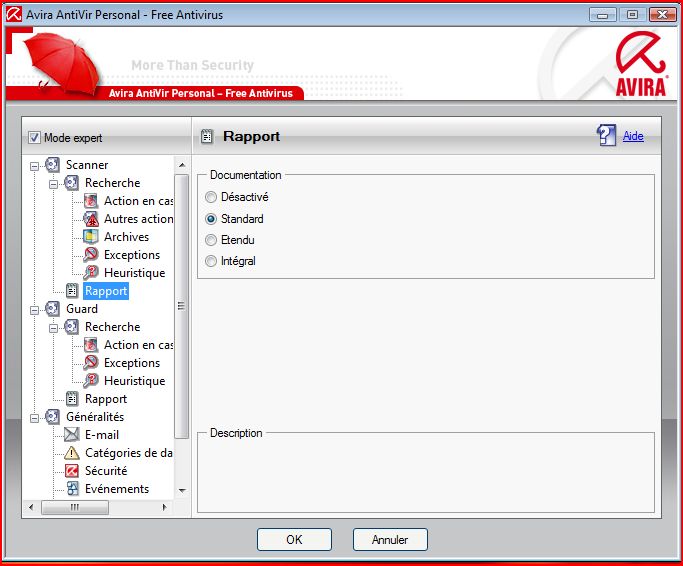Select E-mail under Généralités
This screenshot has height=566, width=683.
[102, 434]
